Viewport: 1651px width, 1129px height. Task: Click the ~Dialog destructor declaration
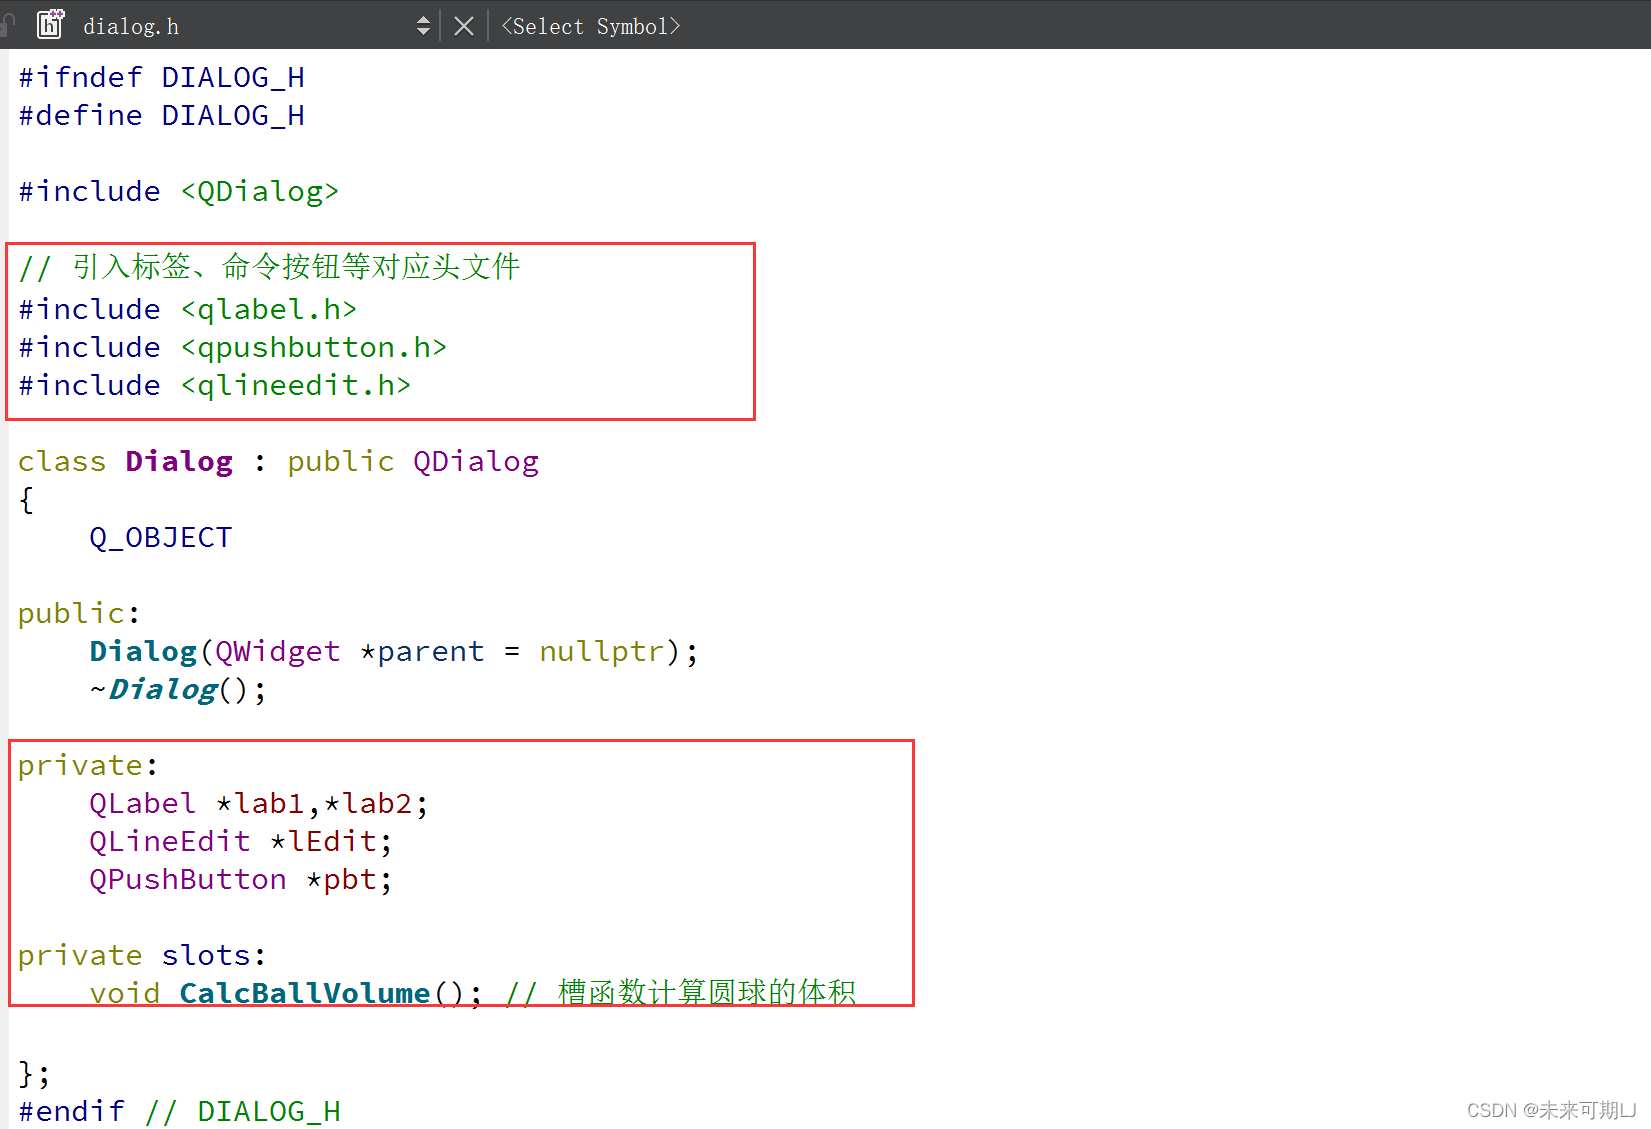pos(178,690)
